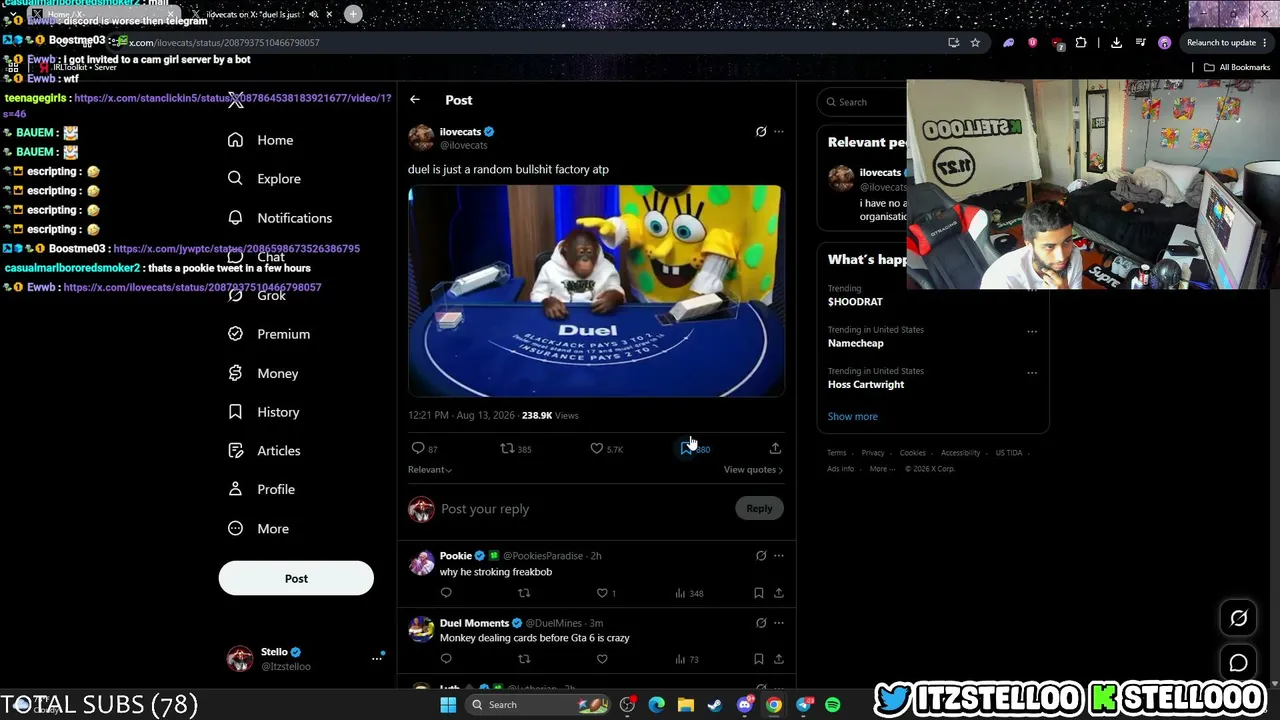
Task: Click Show more under trends
Action: (853, 416)
